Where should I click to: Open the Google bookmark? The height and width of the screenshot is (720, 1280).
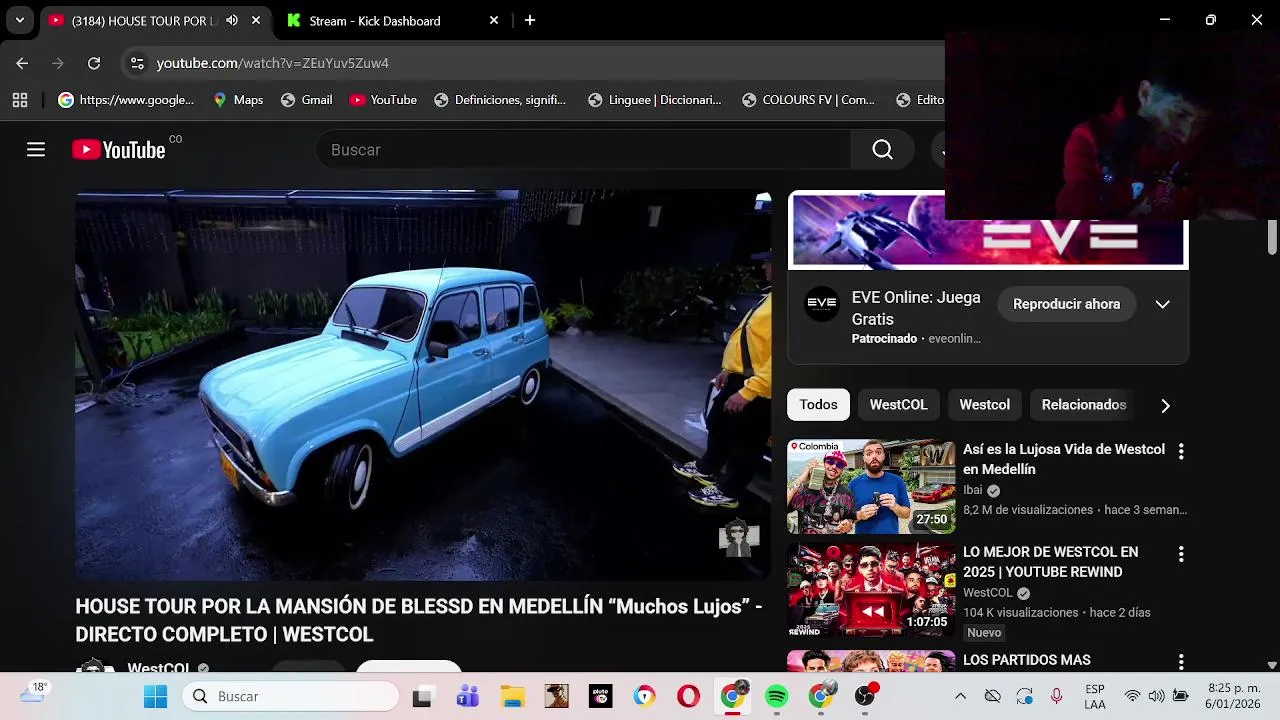tap(126, 100)
